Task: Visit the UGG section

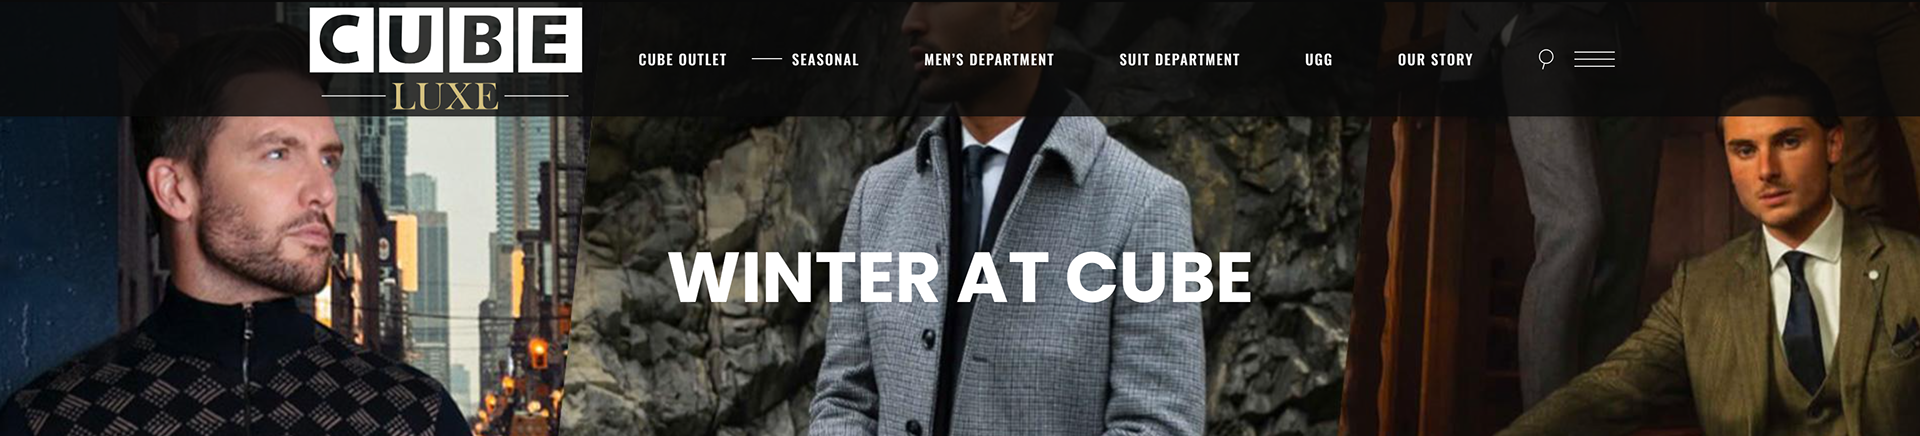Action: [1318, 60]
